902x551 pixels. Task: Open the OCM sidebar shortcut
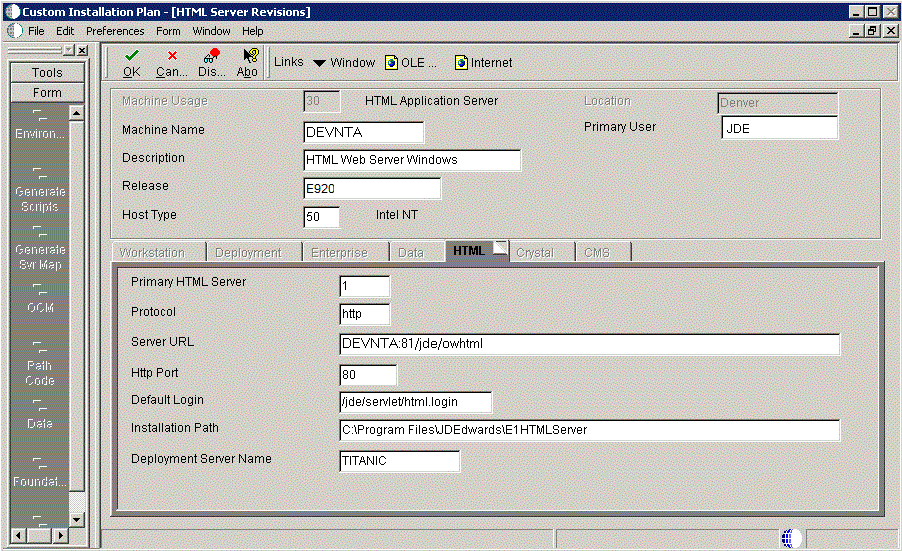pyautogui.click(x=40, y=299)
